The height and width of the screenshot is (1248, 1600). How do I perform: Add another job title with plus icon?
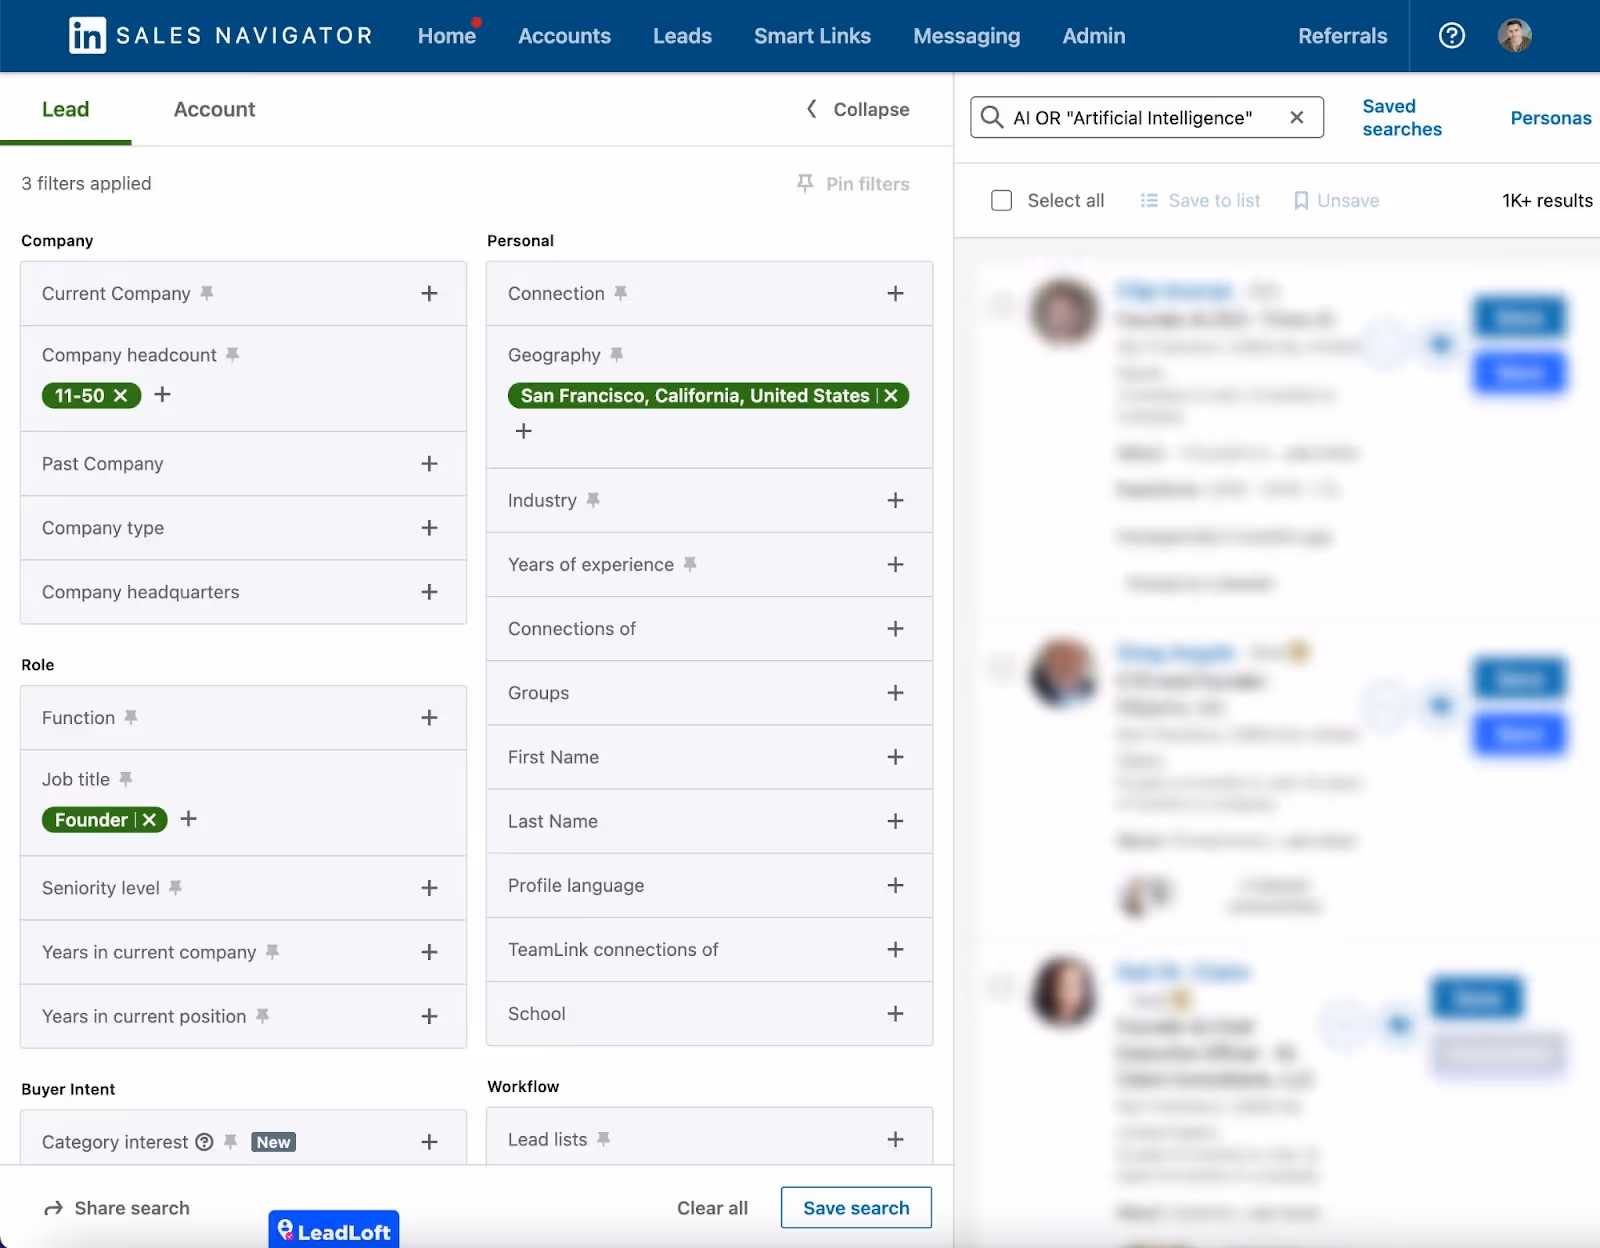(x=188, y=819)
